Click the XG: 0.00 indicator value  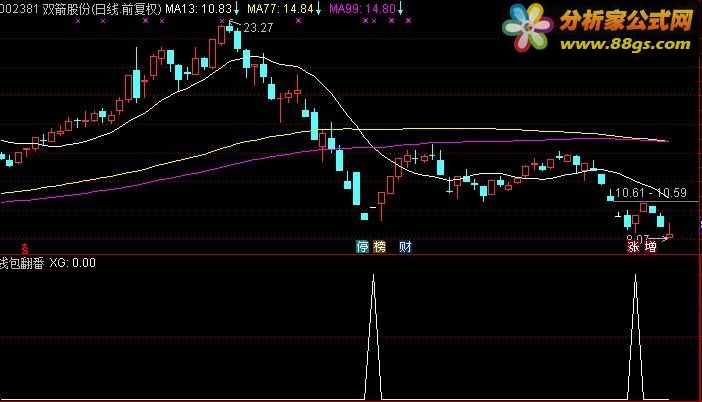pyautogui.click(x=73, y=263)
